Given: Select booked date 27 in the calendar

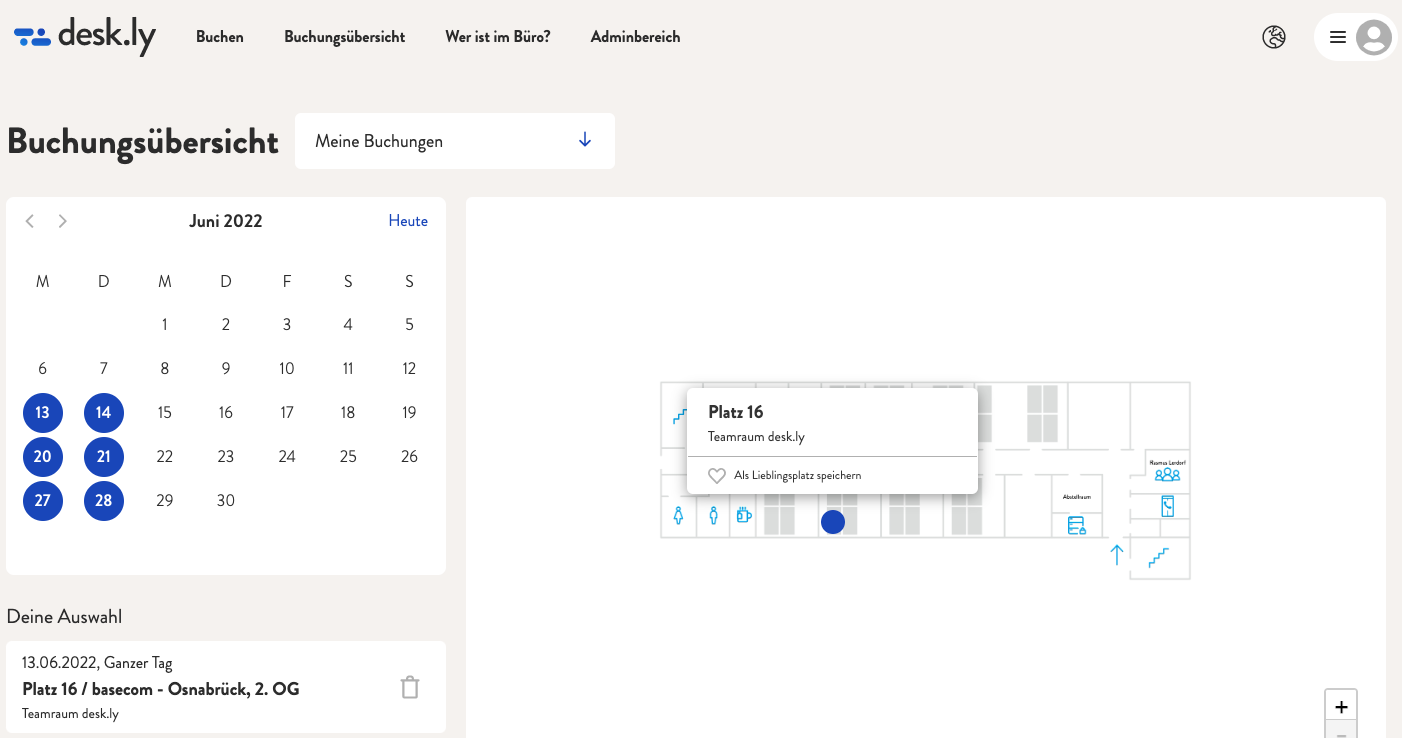Looking at the screenshot, I should (42, 501).
